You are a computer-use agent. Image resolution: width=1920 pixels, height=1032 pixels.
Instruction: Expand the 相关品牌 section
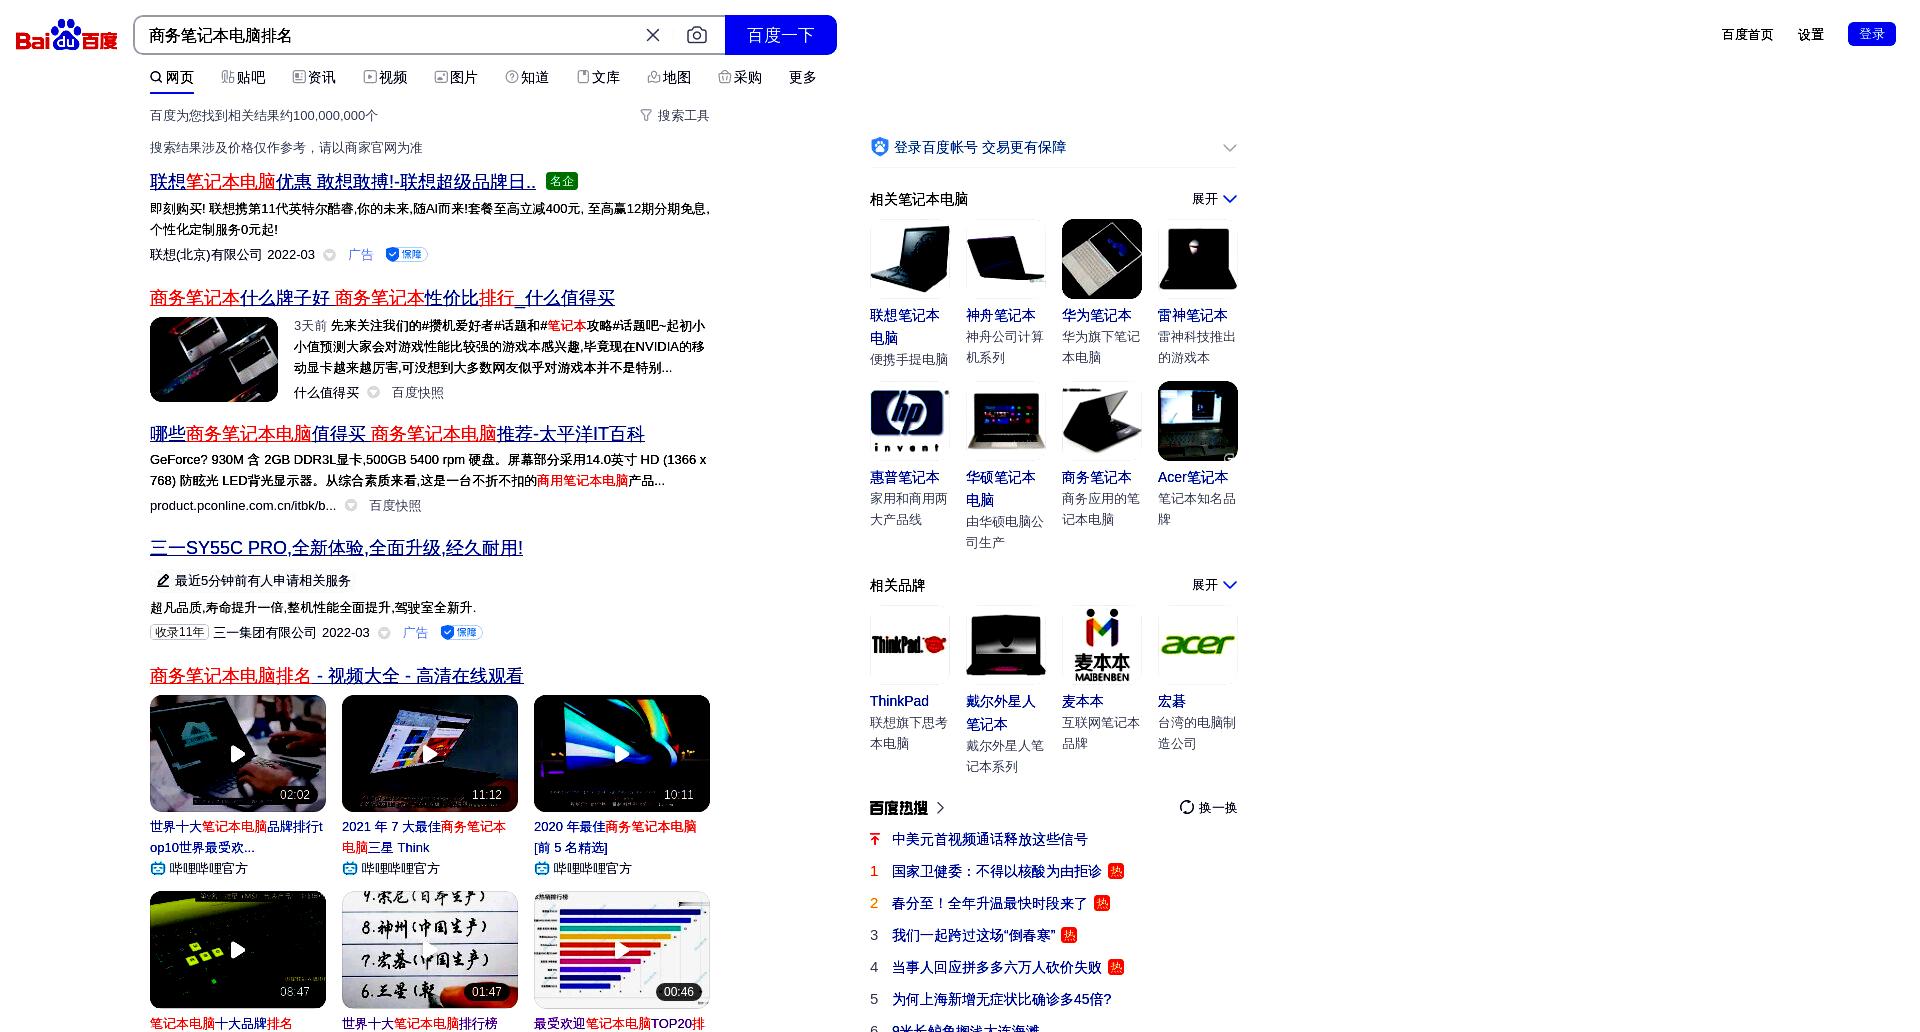(x=1214, y=585)
